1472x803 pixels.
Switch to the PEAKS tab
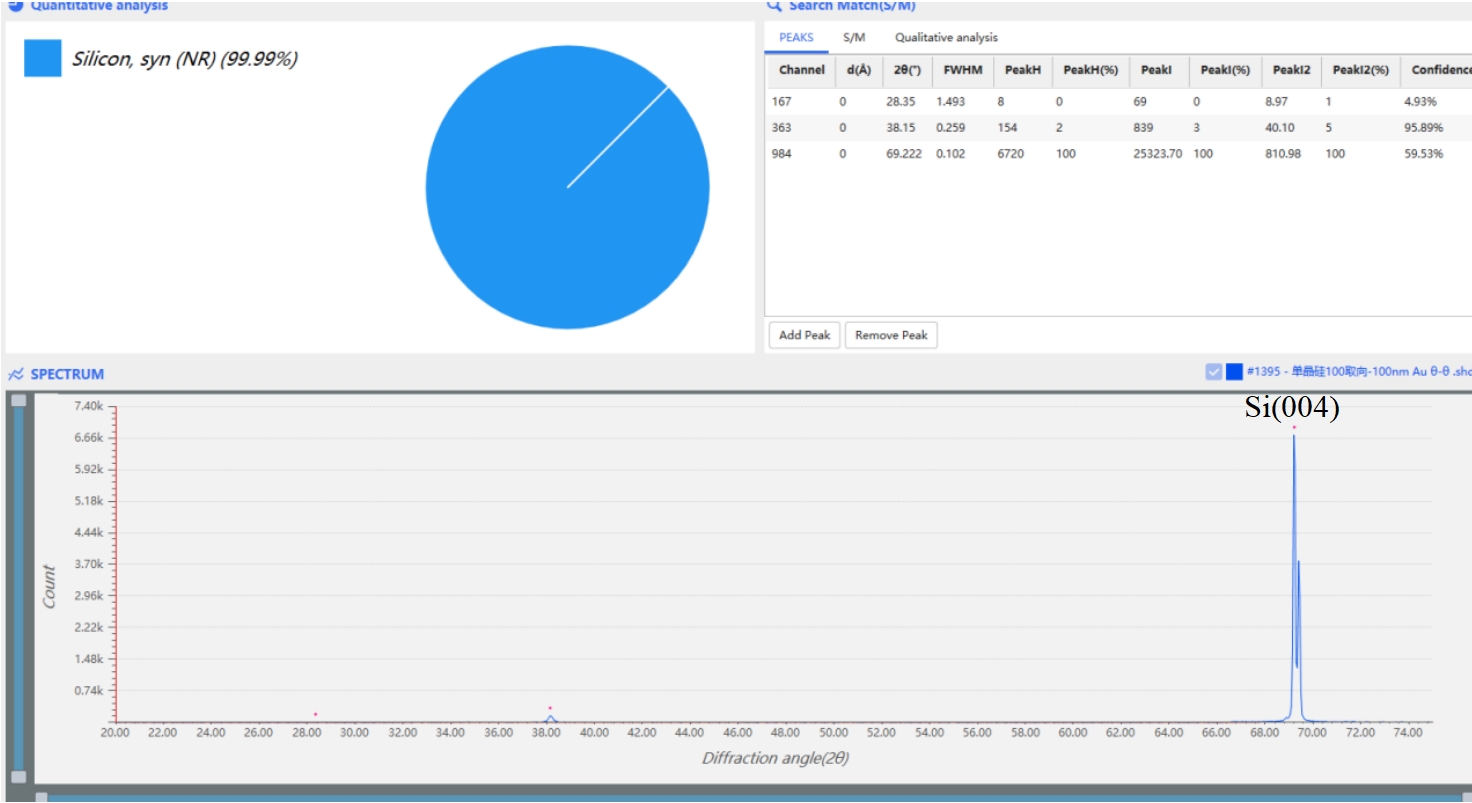pos(796,38)
